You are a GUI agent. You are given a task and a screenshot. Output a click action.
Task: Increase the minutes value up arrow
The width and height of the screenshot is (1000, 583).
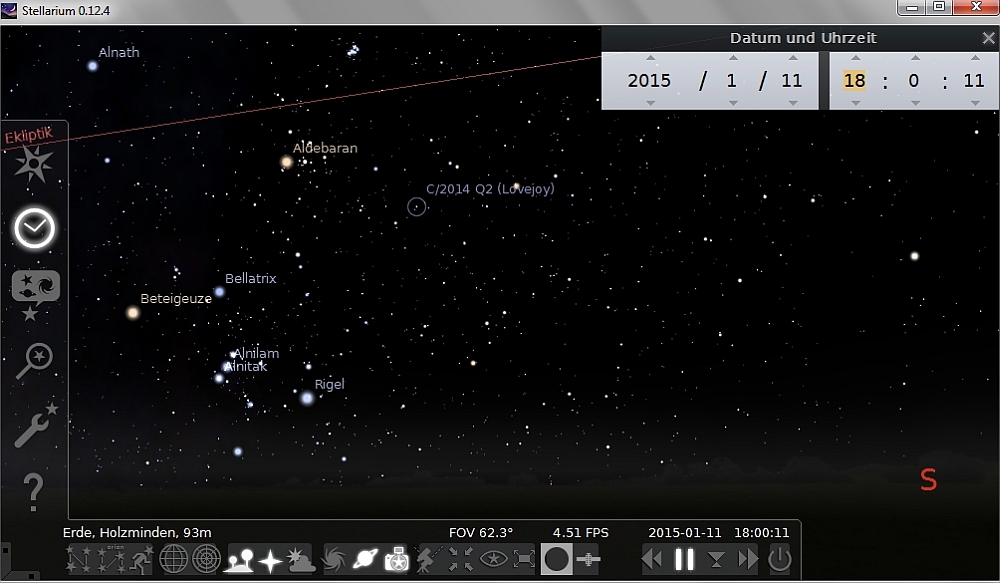pos(915,58)
